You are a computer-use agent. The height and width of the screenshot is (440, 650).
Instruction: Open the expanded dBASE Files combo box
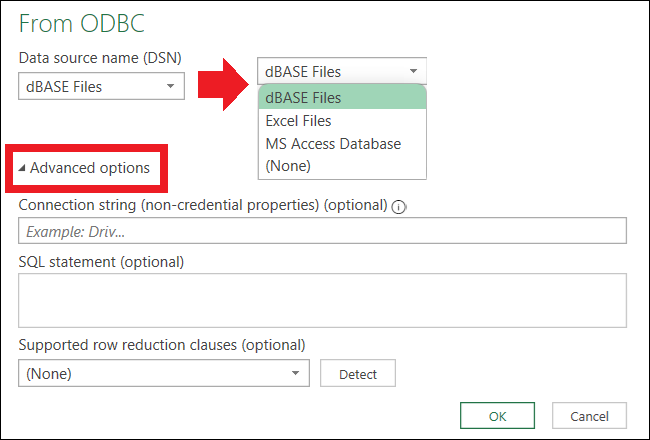pyautogui.click(x=342, y=71)
